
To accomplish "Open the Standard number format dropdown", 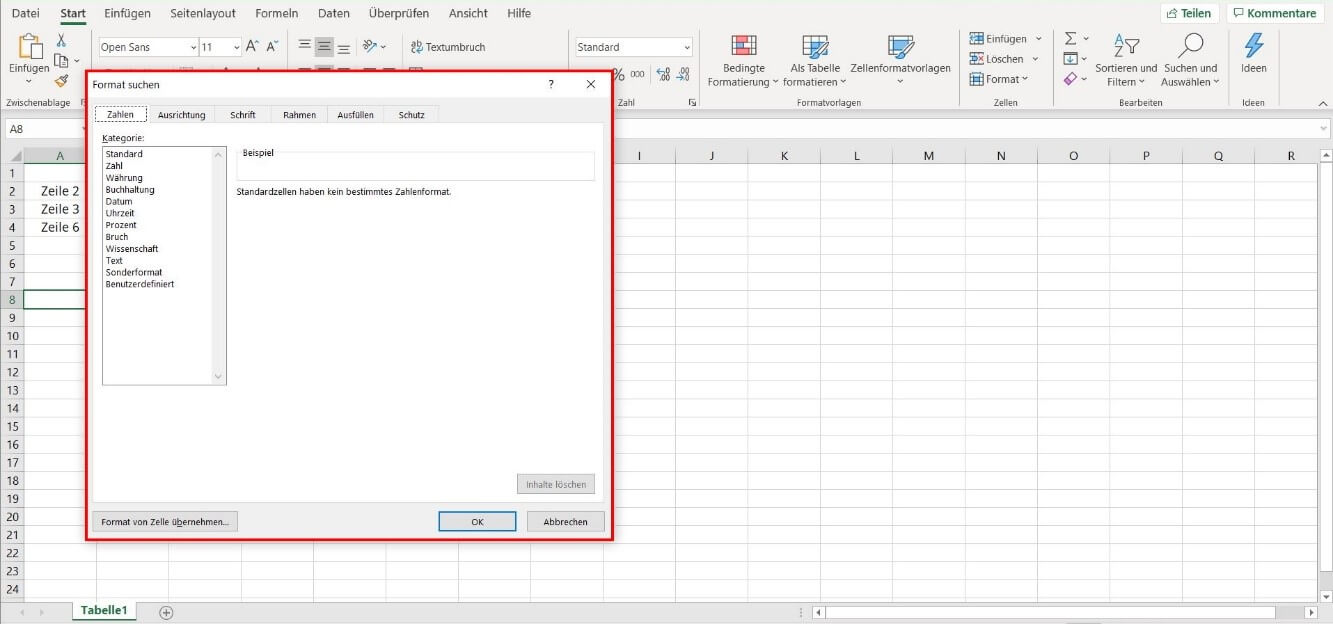I will (x=687, y=47).
